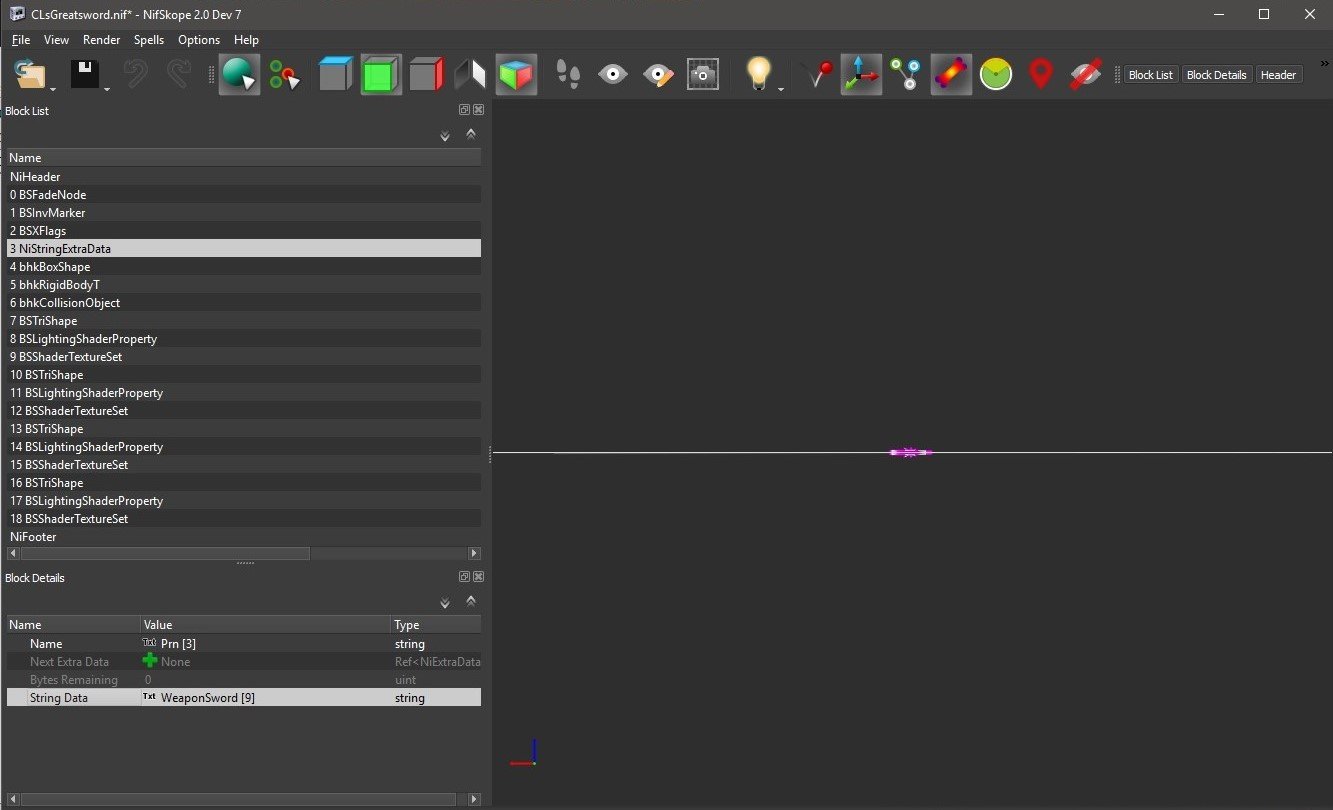Toggle the light bulb lighting icon
The width and height of the screenshot is (1333, 810).
pos(760,74)
